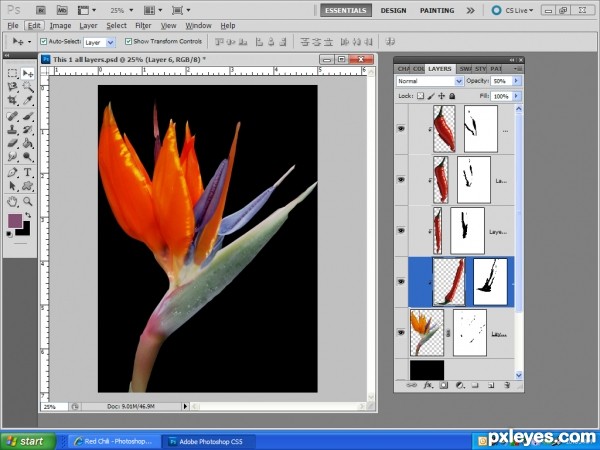Select the History Brush tool

tap(27, 130)
